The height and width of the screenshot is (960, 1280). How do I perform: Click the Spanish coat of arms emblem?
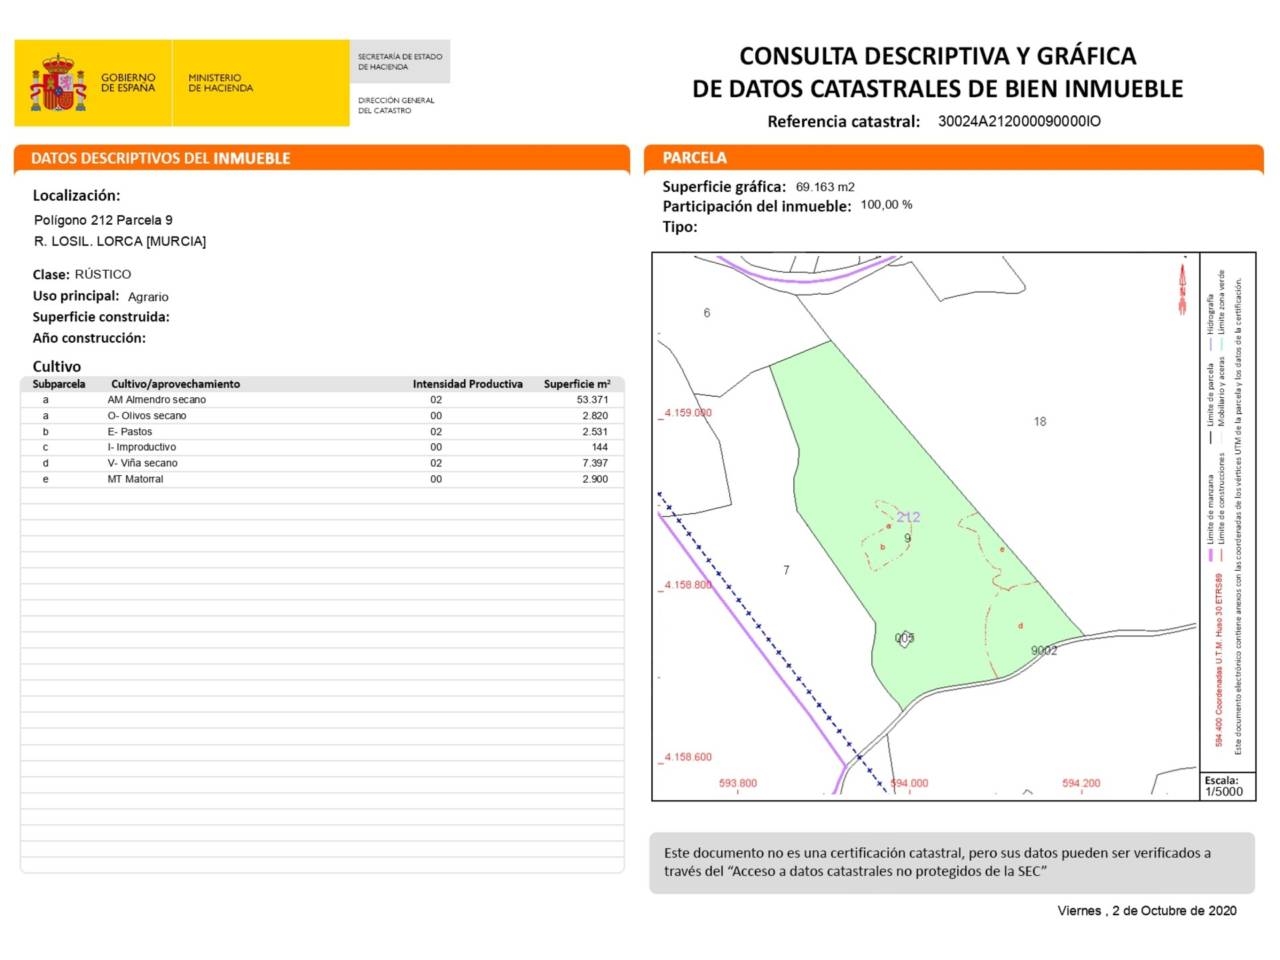[x=58, y=83]
